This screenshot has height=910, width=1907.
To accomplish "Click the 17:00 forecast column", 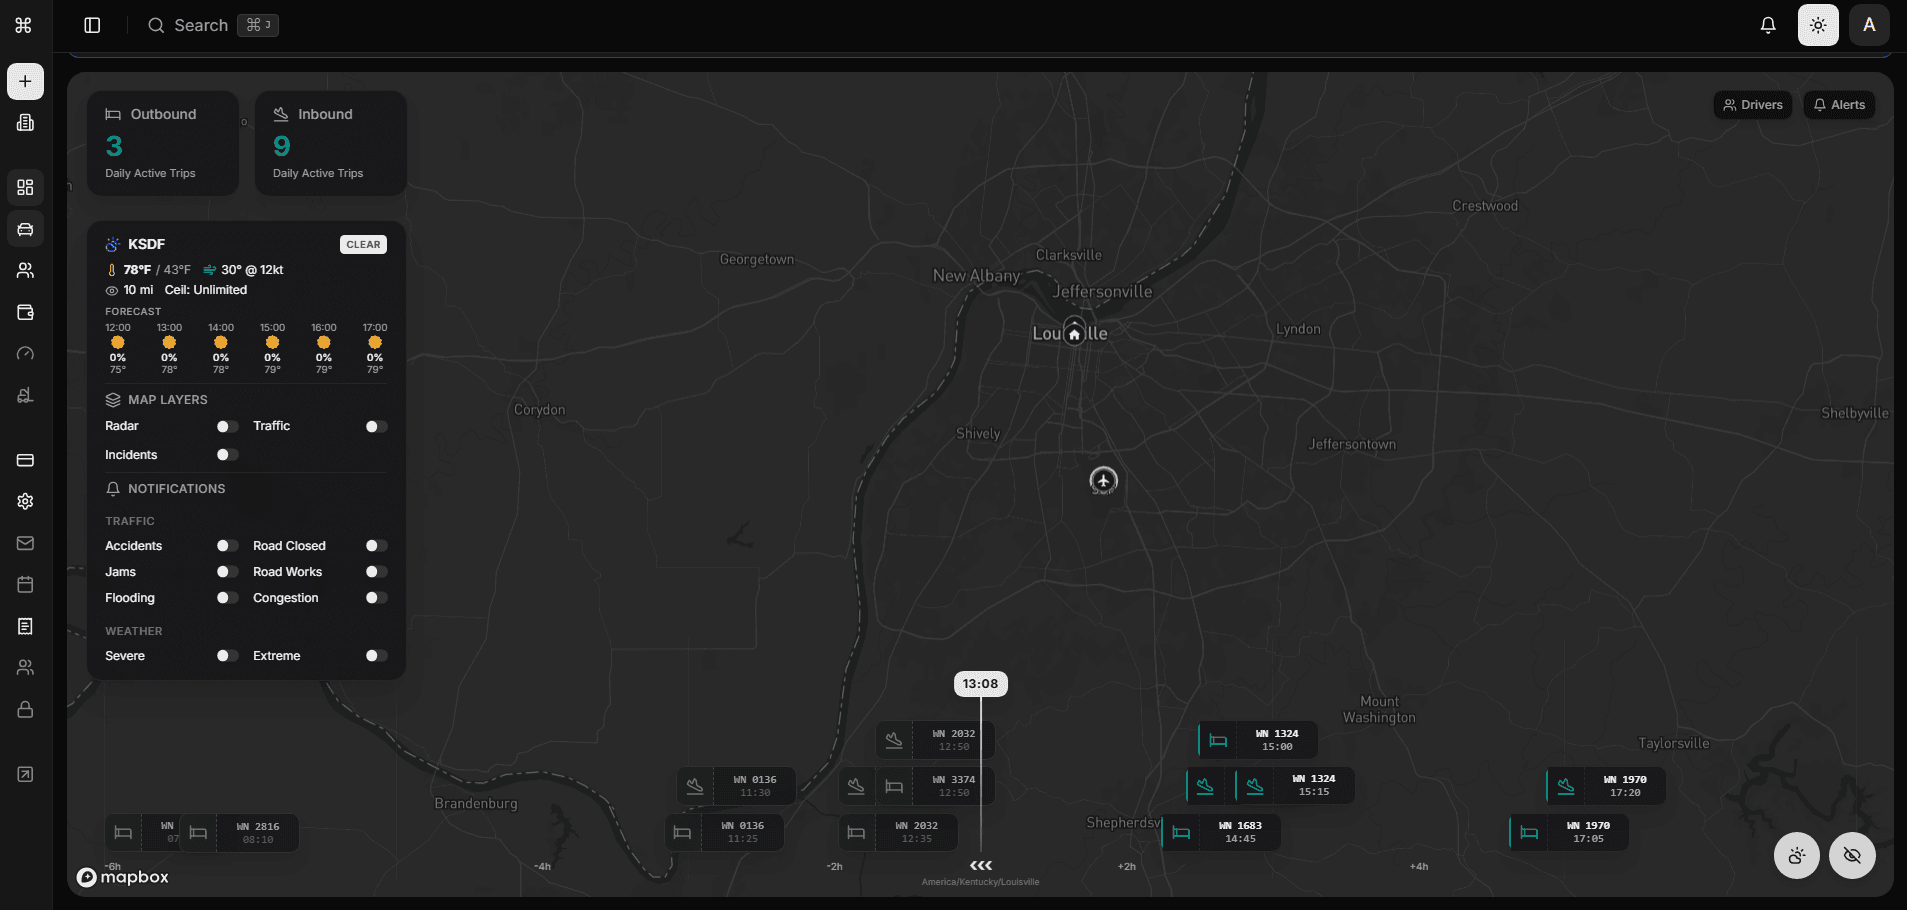I will pos(375,348).
